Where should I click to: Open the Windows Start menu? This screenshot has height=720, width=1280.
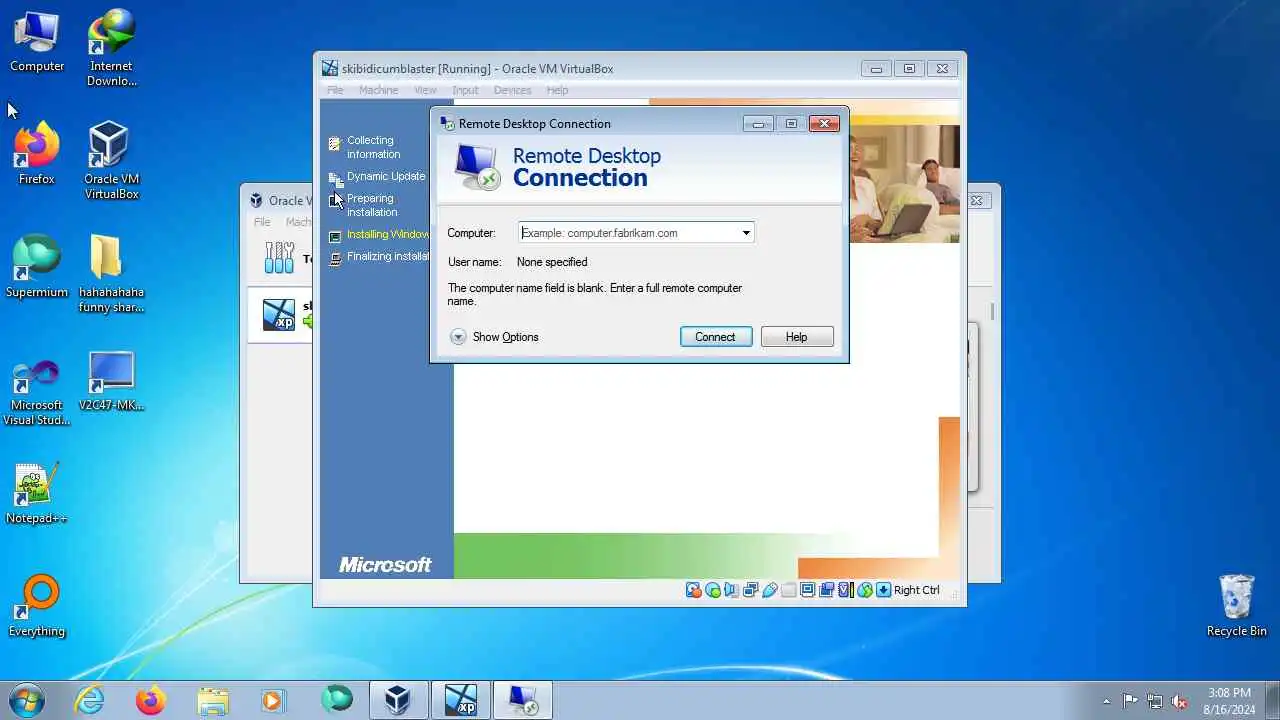pyautogui.click(x=26, y=699)
